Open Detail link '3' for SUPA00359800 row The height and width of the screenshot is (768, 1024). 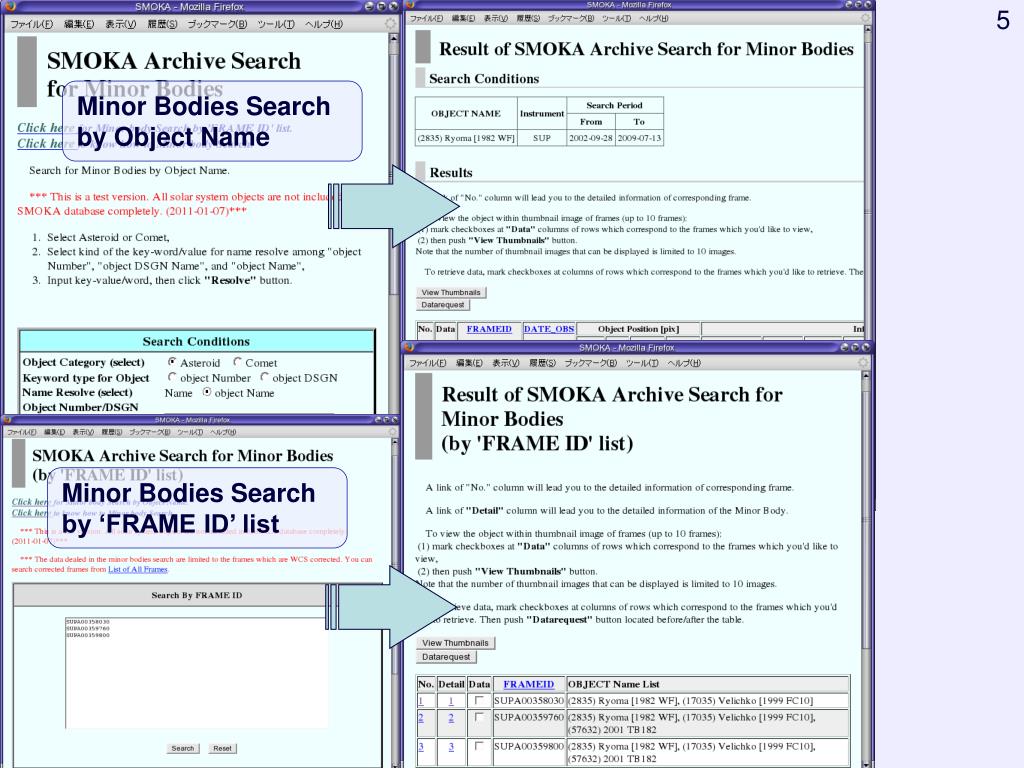point(451,746)
